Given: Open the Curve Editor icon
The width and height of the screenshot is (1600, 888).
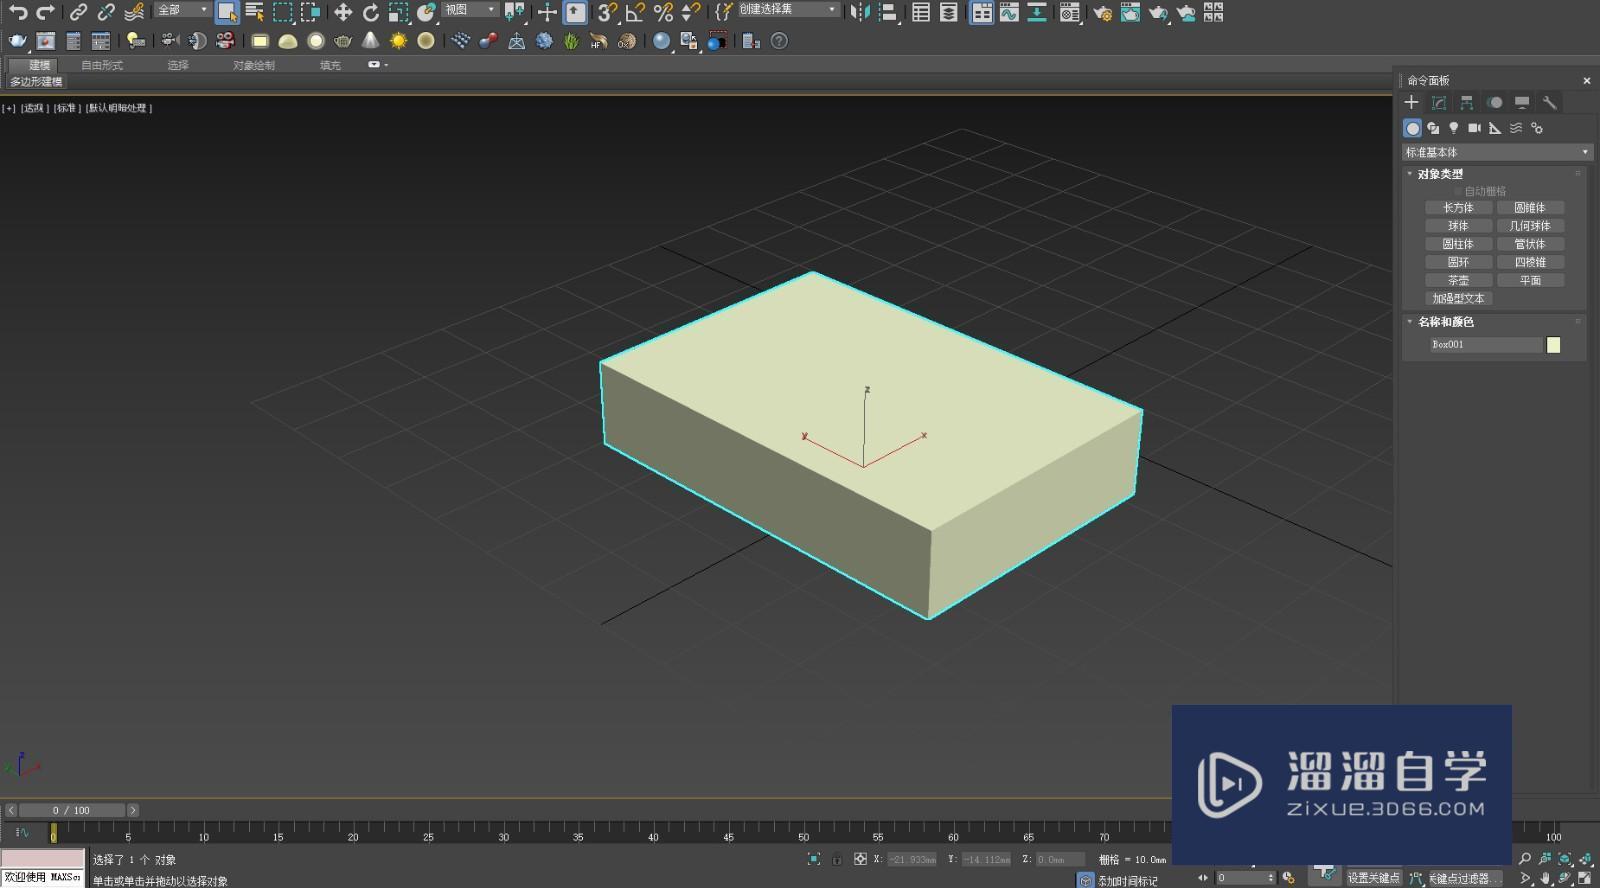Looking at the screenshot, I should click(x=1009, y=12).
